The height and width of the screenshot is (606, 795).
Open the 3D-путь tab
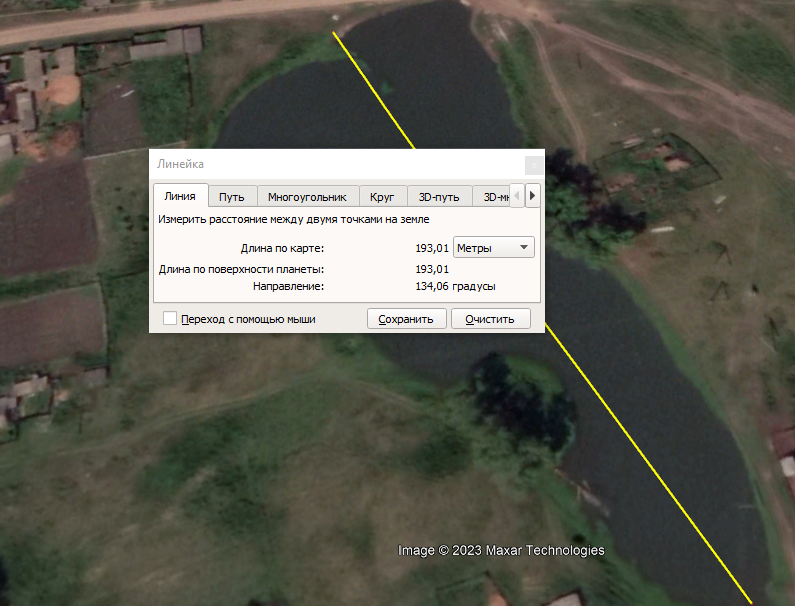pos(439,197)
